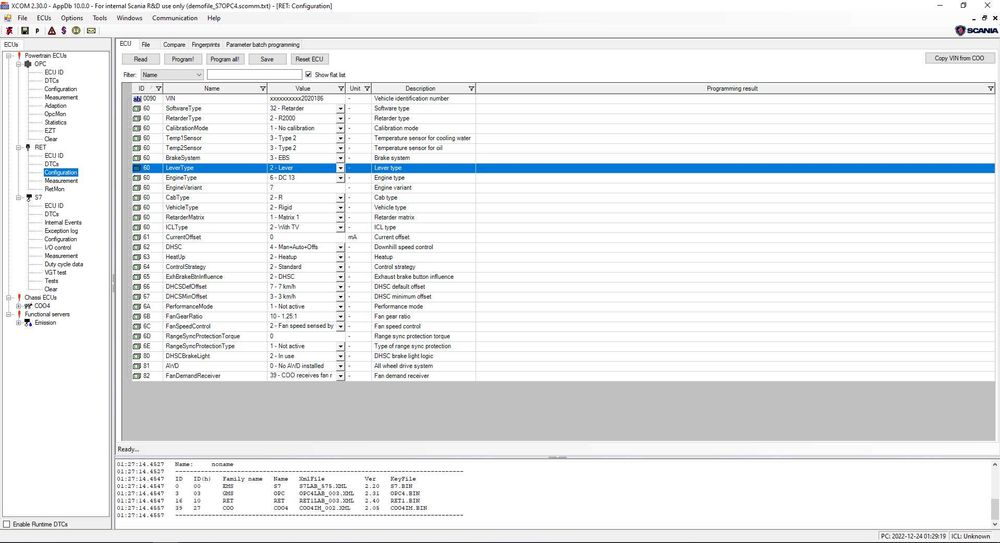Screen dimensions: 1000x543
Task: Expand the Emission tree node
Action: coord(18,323)
